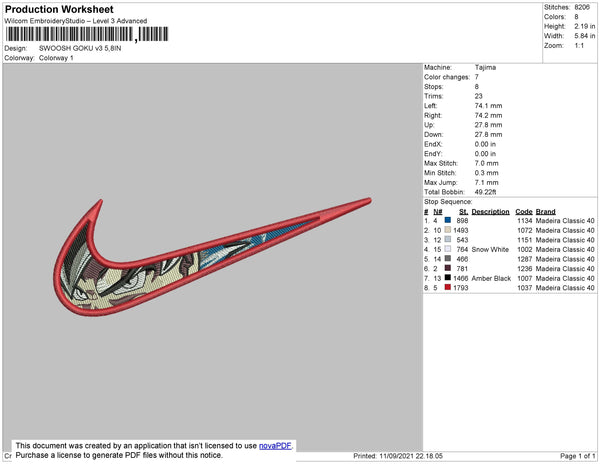Click code '1151' in stop 3 row

[525, 240]
